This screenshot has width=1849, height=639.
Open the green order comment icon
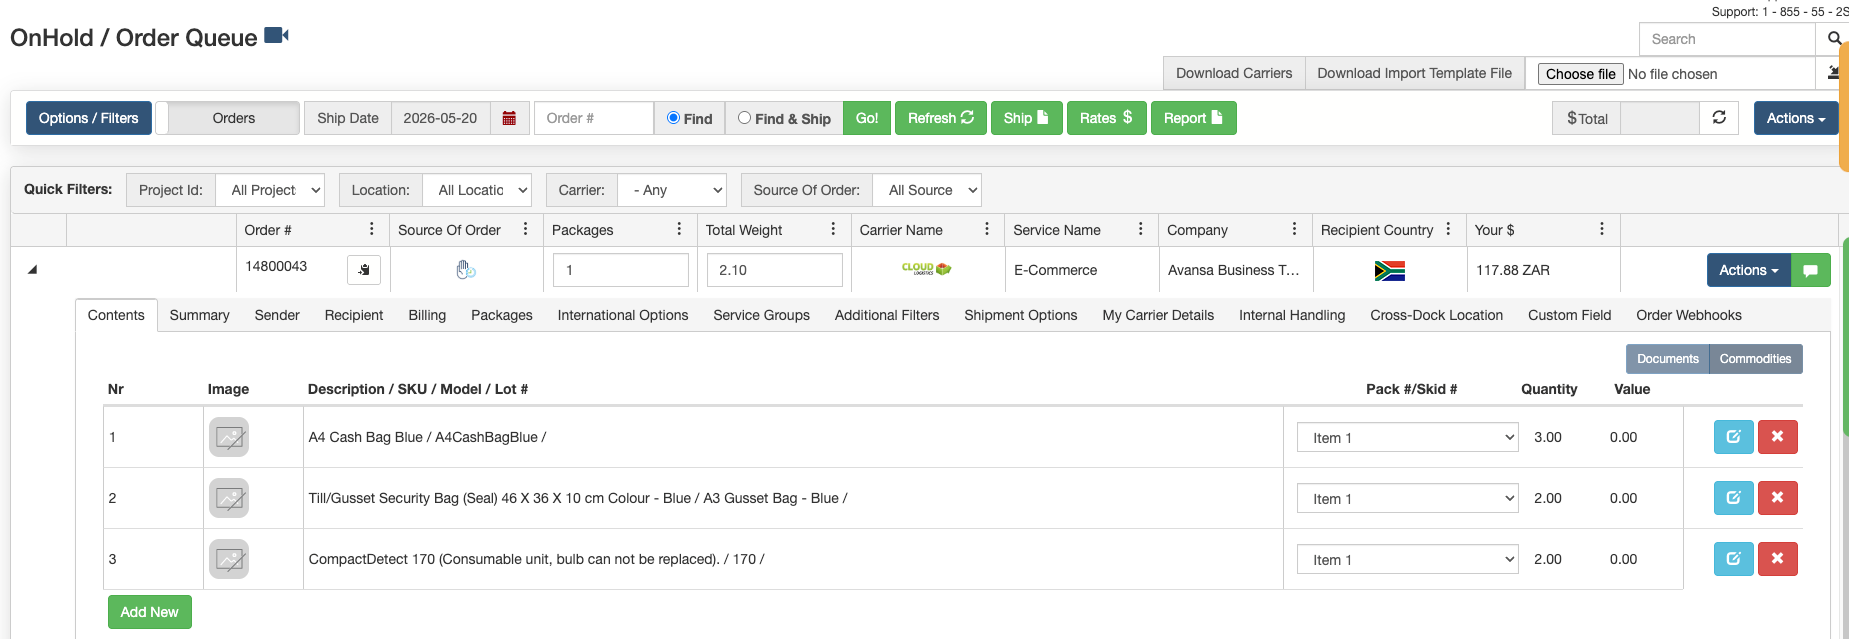(x=1810, y=270)
